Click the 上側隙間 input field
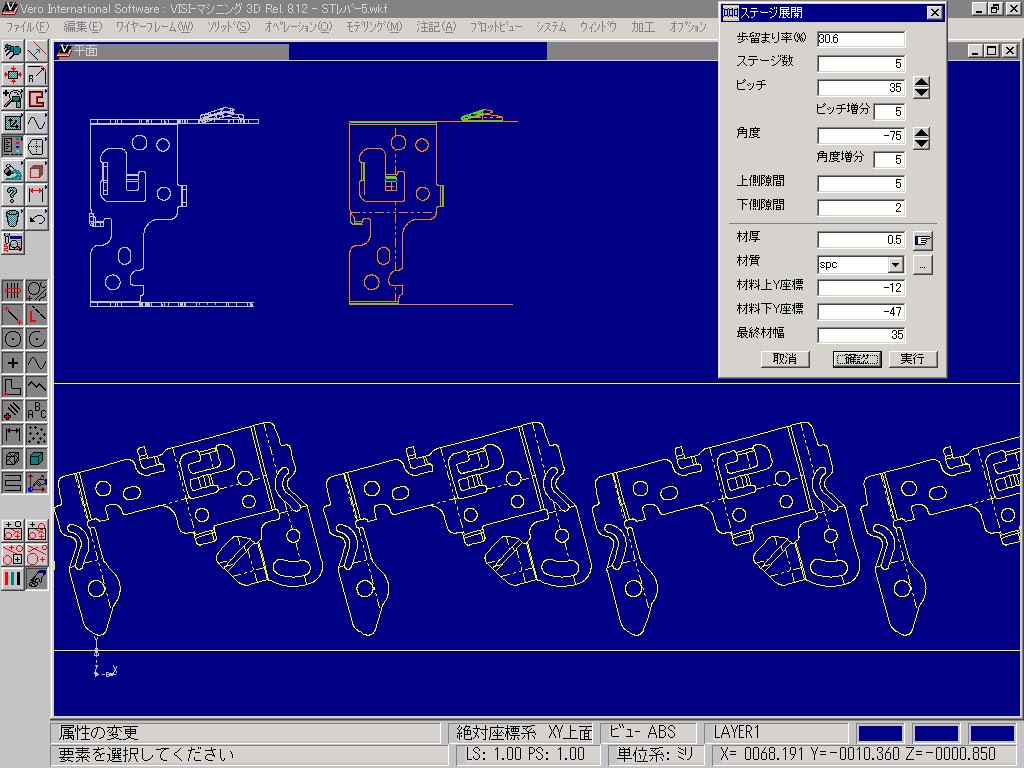This screenshot has width=1024, height=768. click(861, 184)
